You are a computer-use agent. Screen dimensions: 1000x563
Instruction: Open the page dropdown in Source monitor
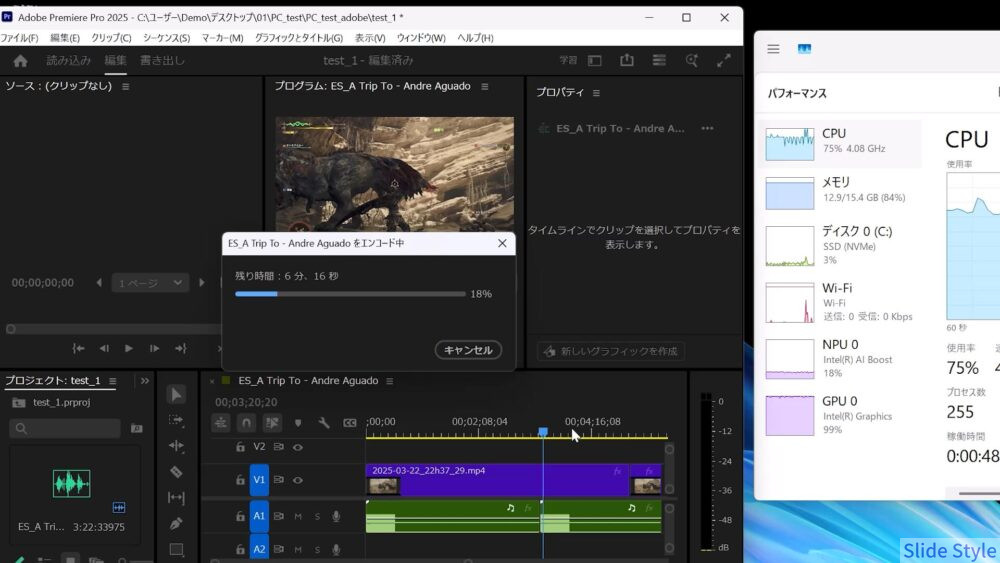(150, 283)
